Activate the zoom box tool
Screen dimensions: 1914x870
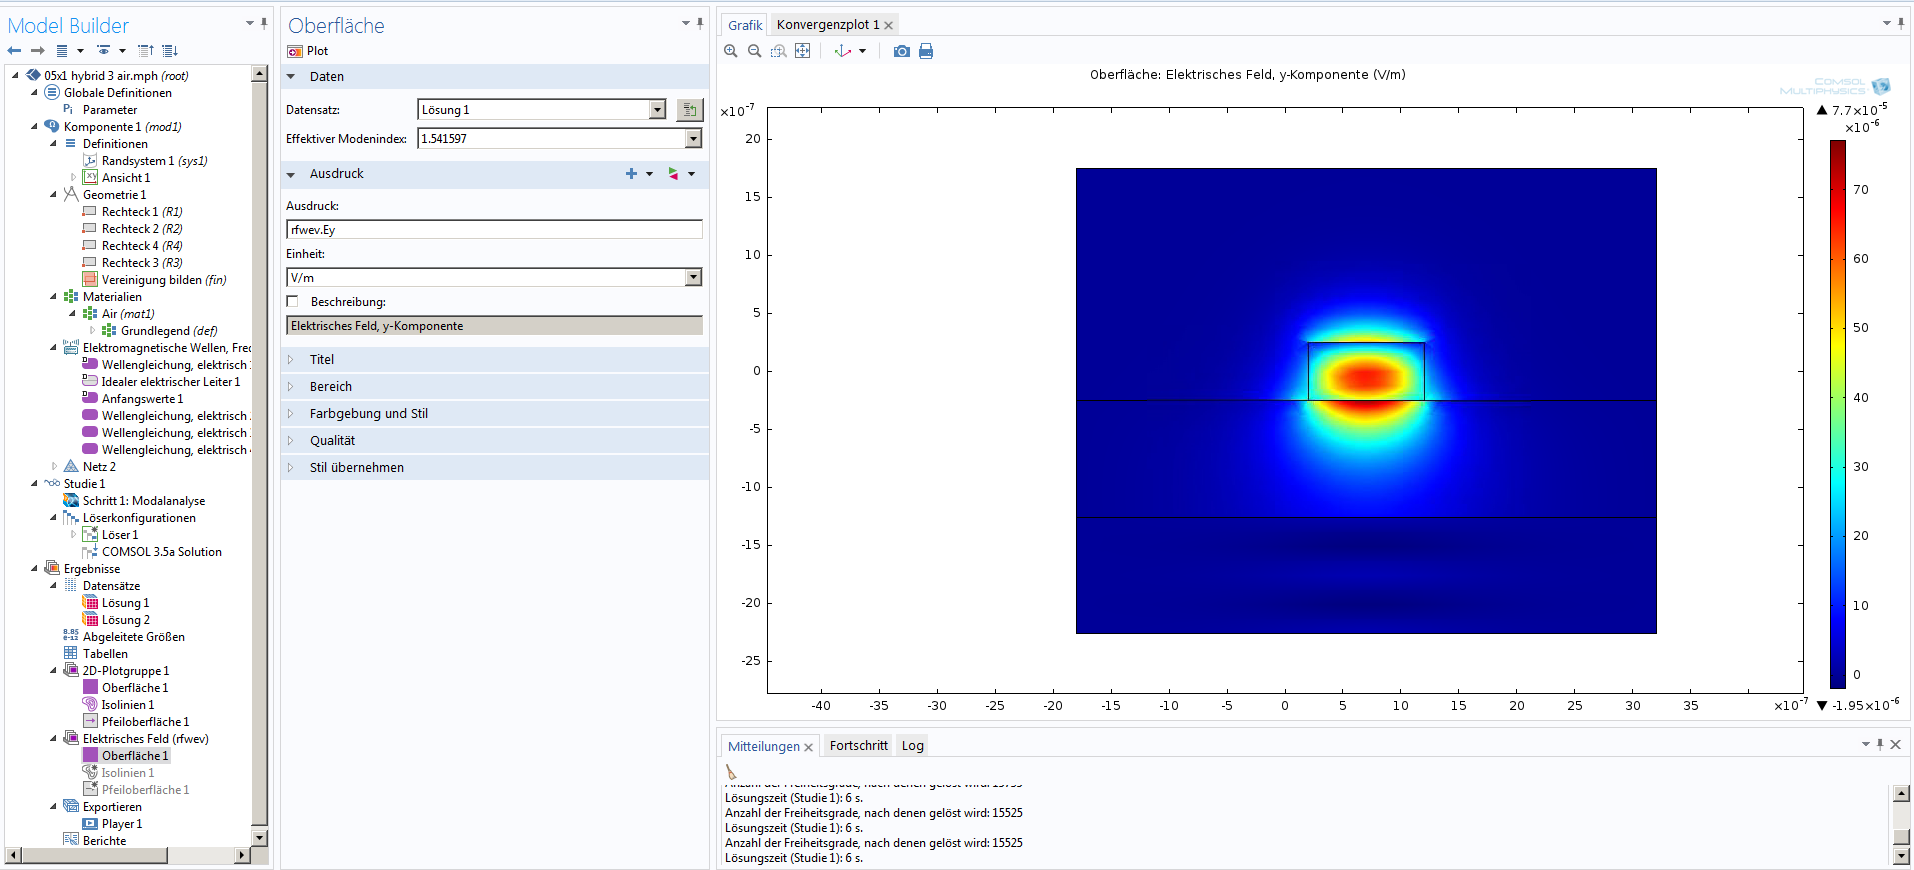pos(778,51)
